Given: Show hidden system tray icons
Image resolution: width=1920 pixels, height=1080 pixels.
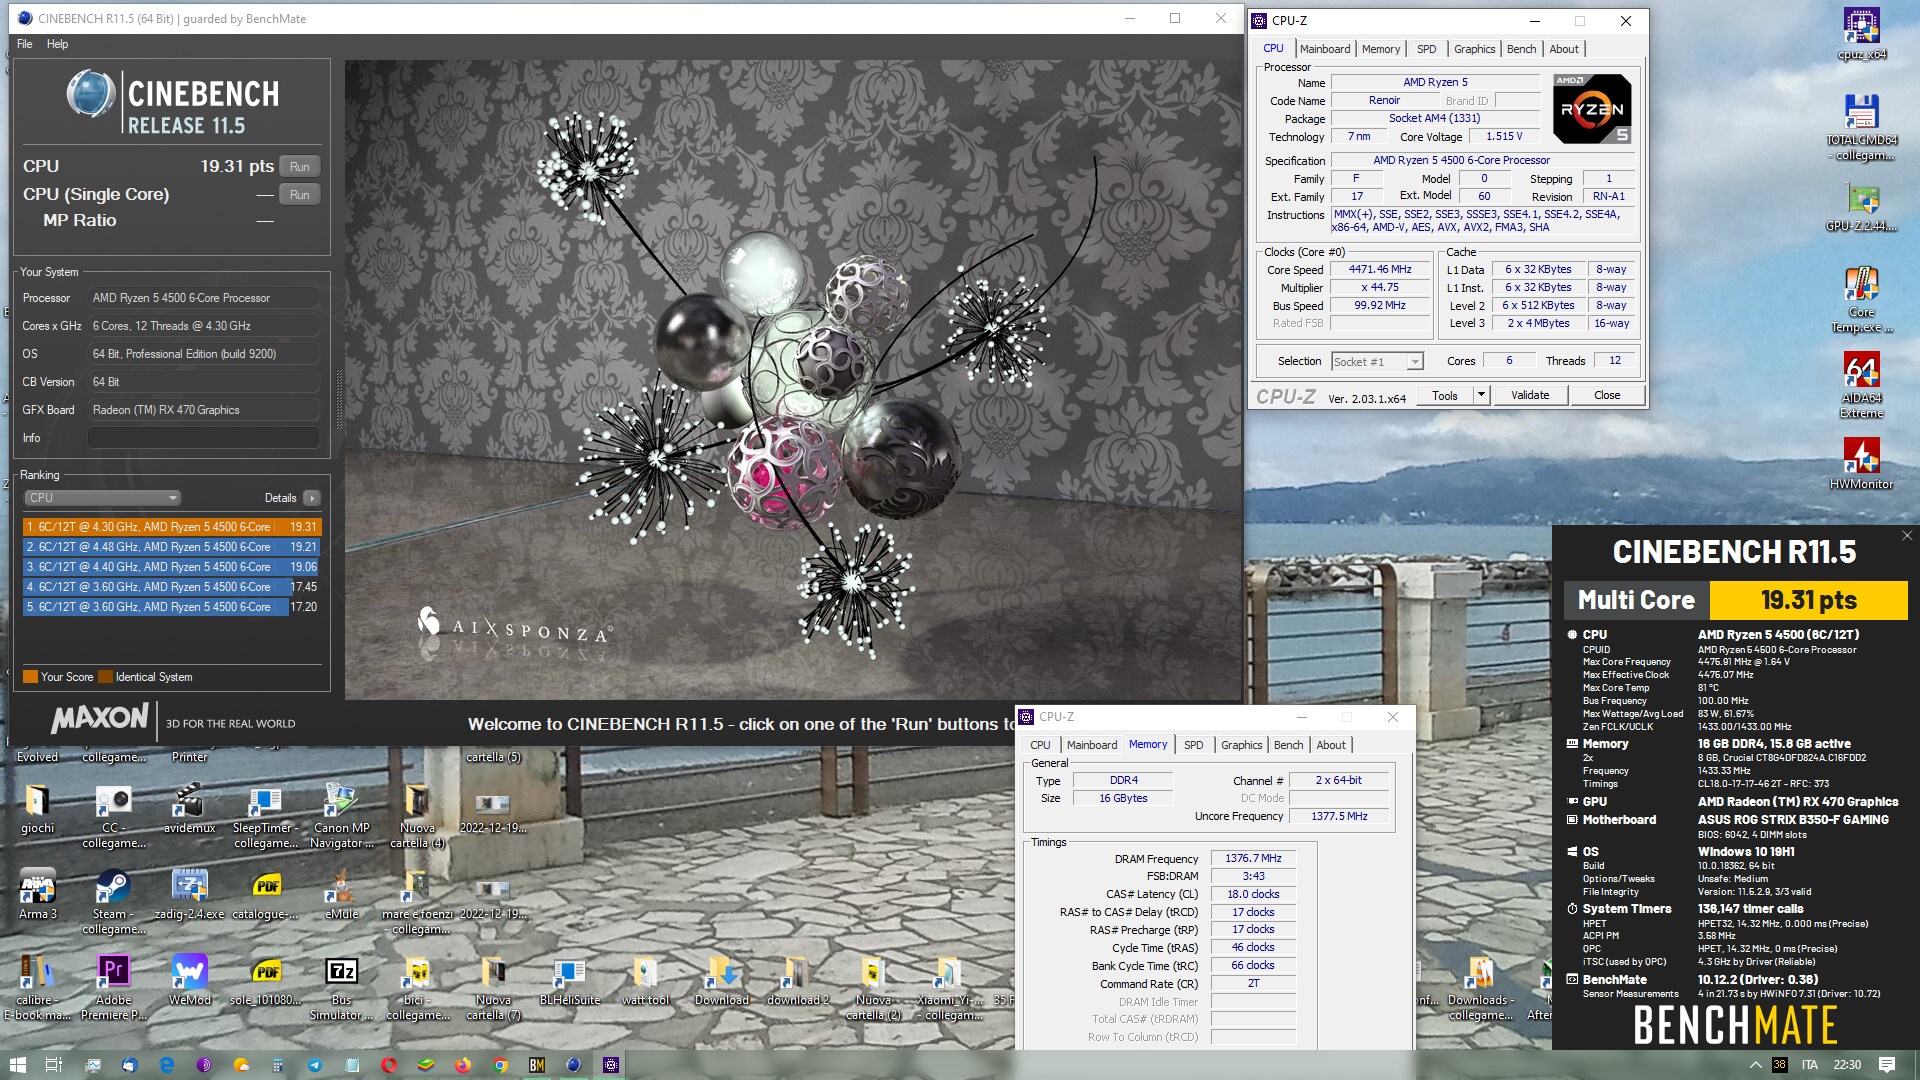Looking at the screenshot, I should pos(1755,1065).
